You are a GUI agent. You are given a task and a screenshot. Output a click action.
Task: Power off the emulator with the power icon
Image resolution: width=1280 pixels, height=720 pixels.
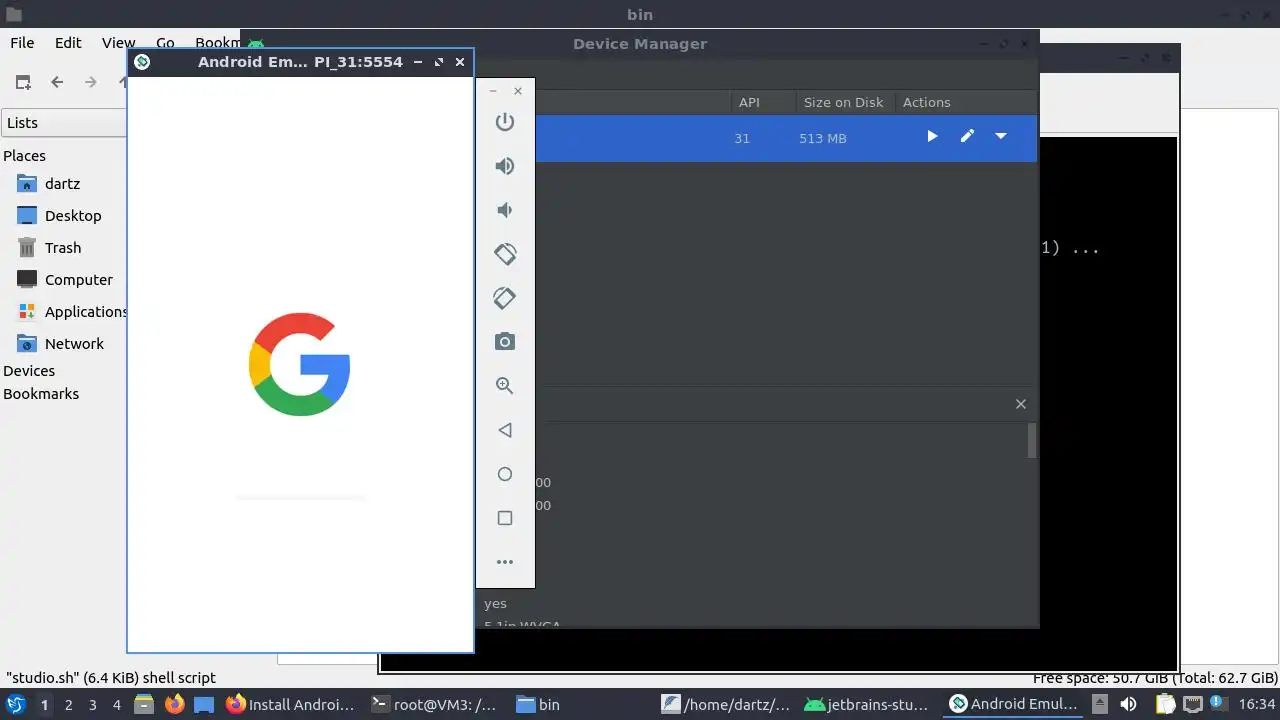point(505,122)
